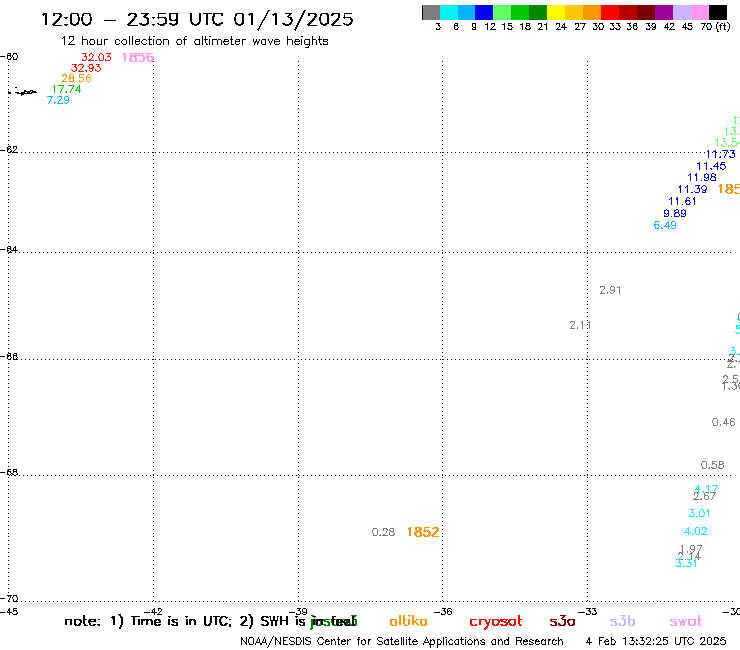Click the red 'cryosat' satellite legend label
The height and width of the screenshot is (650, 740).
[496, 622]
